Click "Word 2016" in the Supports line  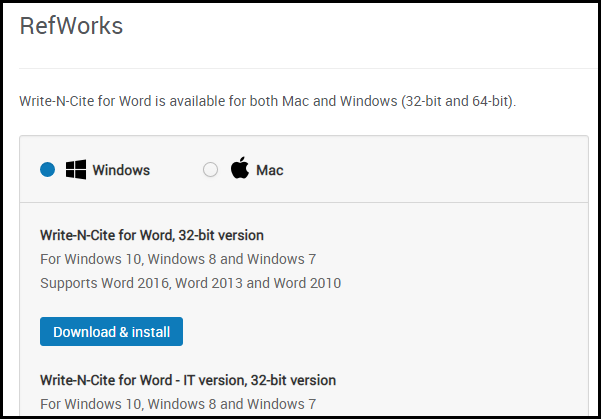[x=136, y=283]
